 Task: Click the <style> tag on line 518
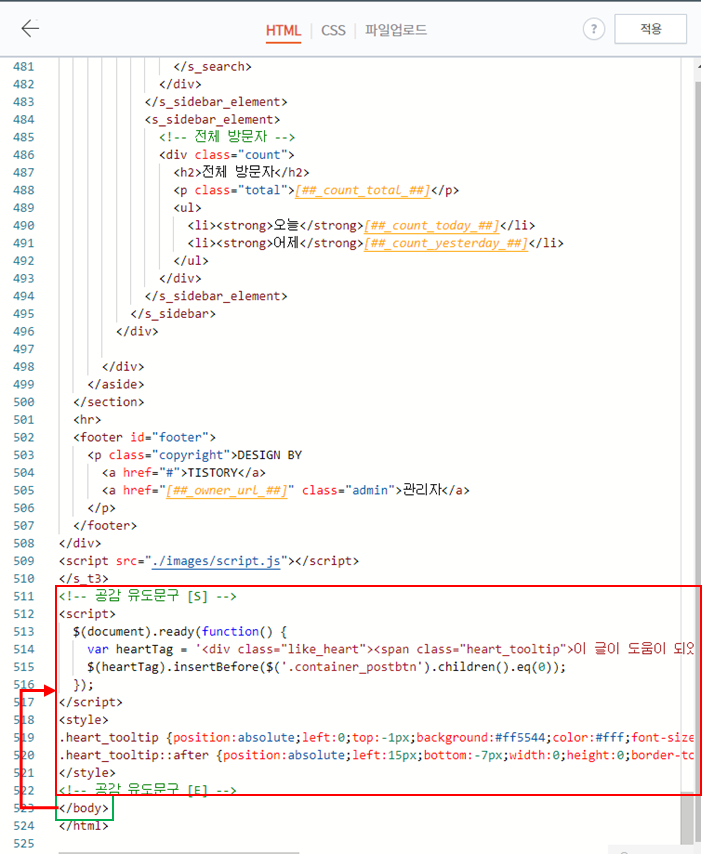click(84, 719)
